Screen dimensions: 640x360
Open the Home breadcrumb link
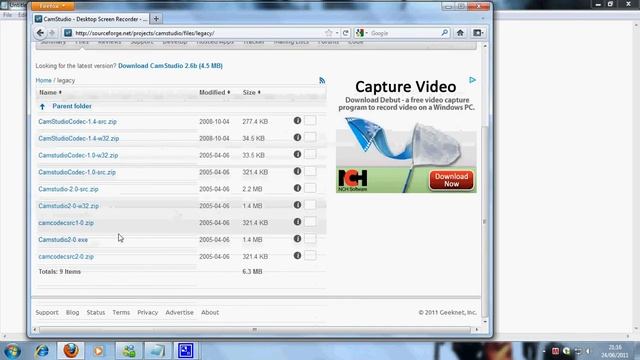click(x=43, y=80)
